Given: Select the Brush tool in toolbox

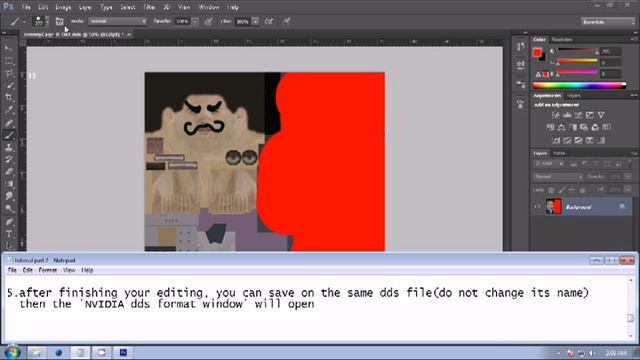Looking at the screenshot, I should click(9, 135).
